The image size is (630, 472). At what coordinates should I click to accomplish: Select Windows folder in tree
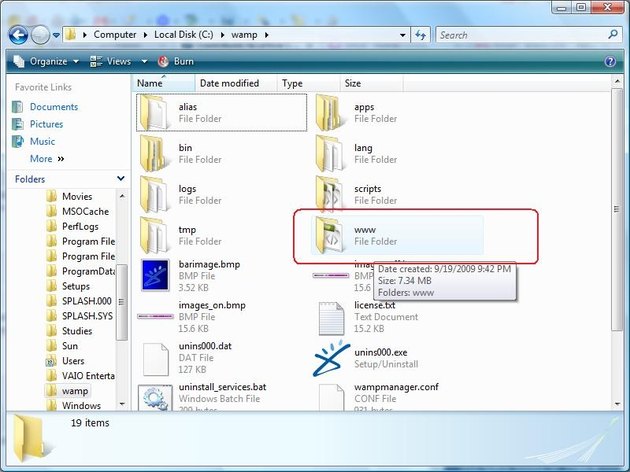coord(81,406)
